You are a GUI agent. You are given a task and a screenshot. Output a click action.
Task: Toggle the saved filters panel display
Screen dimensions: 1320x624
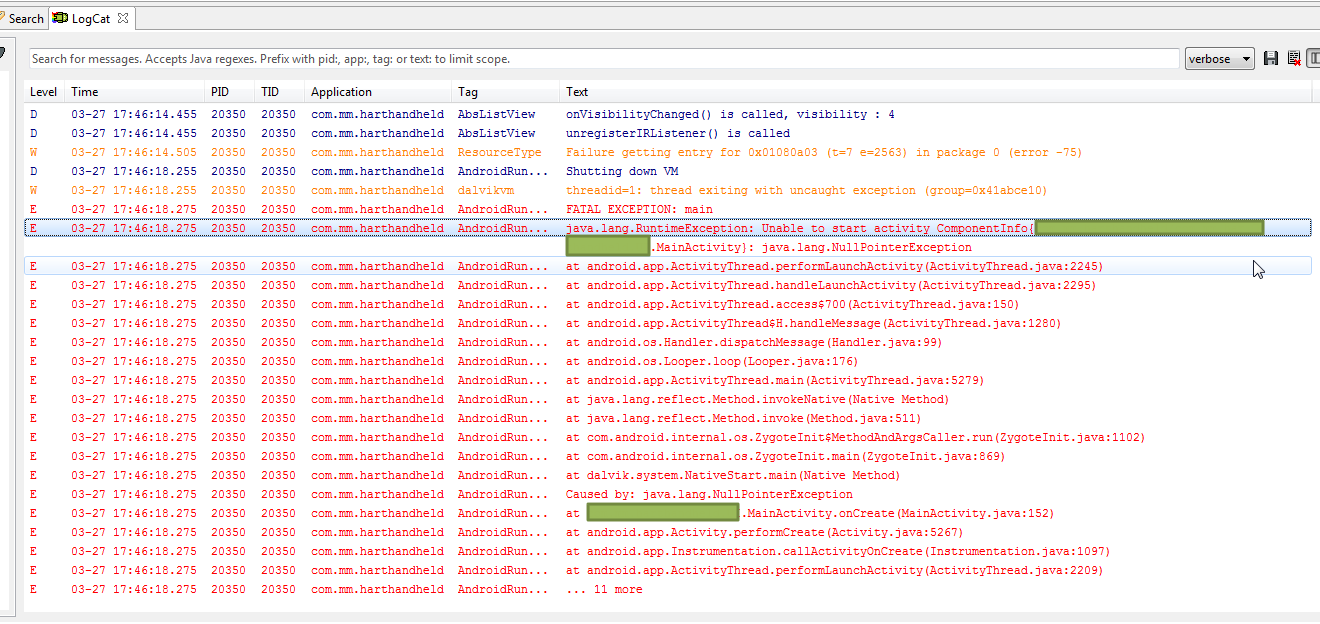click(x=1314, y=59)
